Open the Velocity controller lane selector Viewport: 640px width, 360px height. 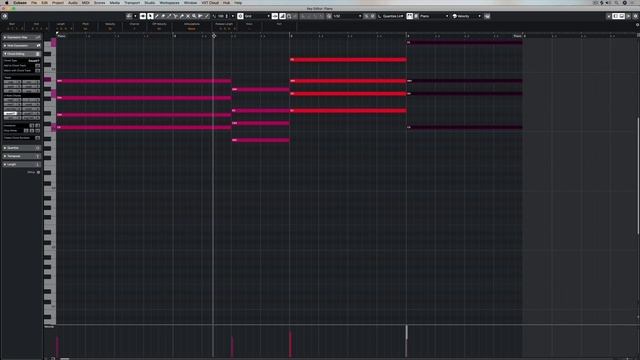click(x=49, y=327)
